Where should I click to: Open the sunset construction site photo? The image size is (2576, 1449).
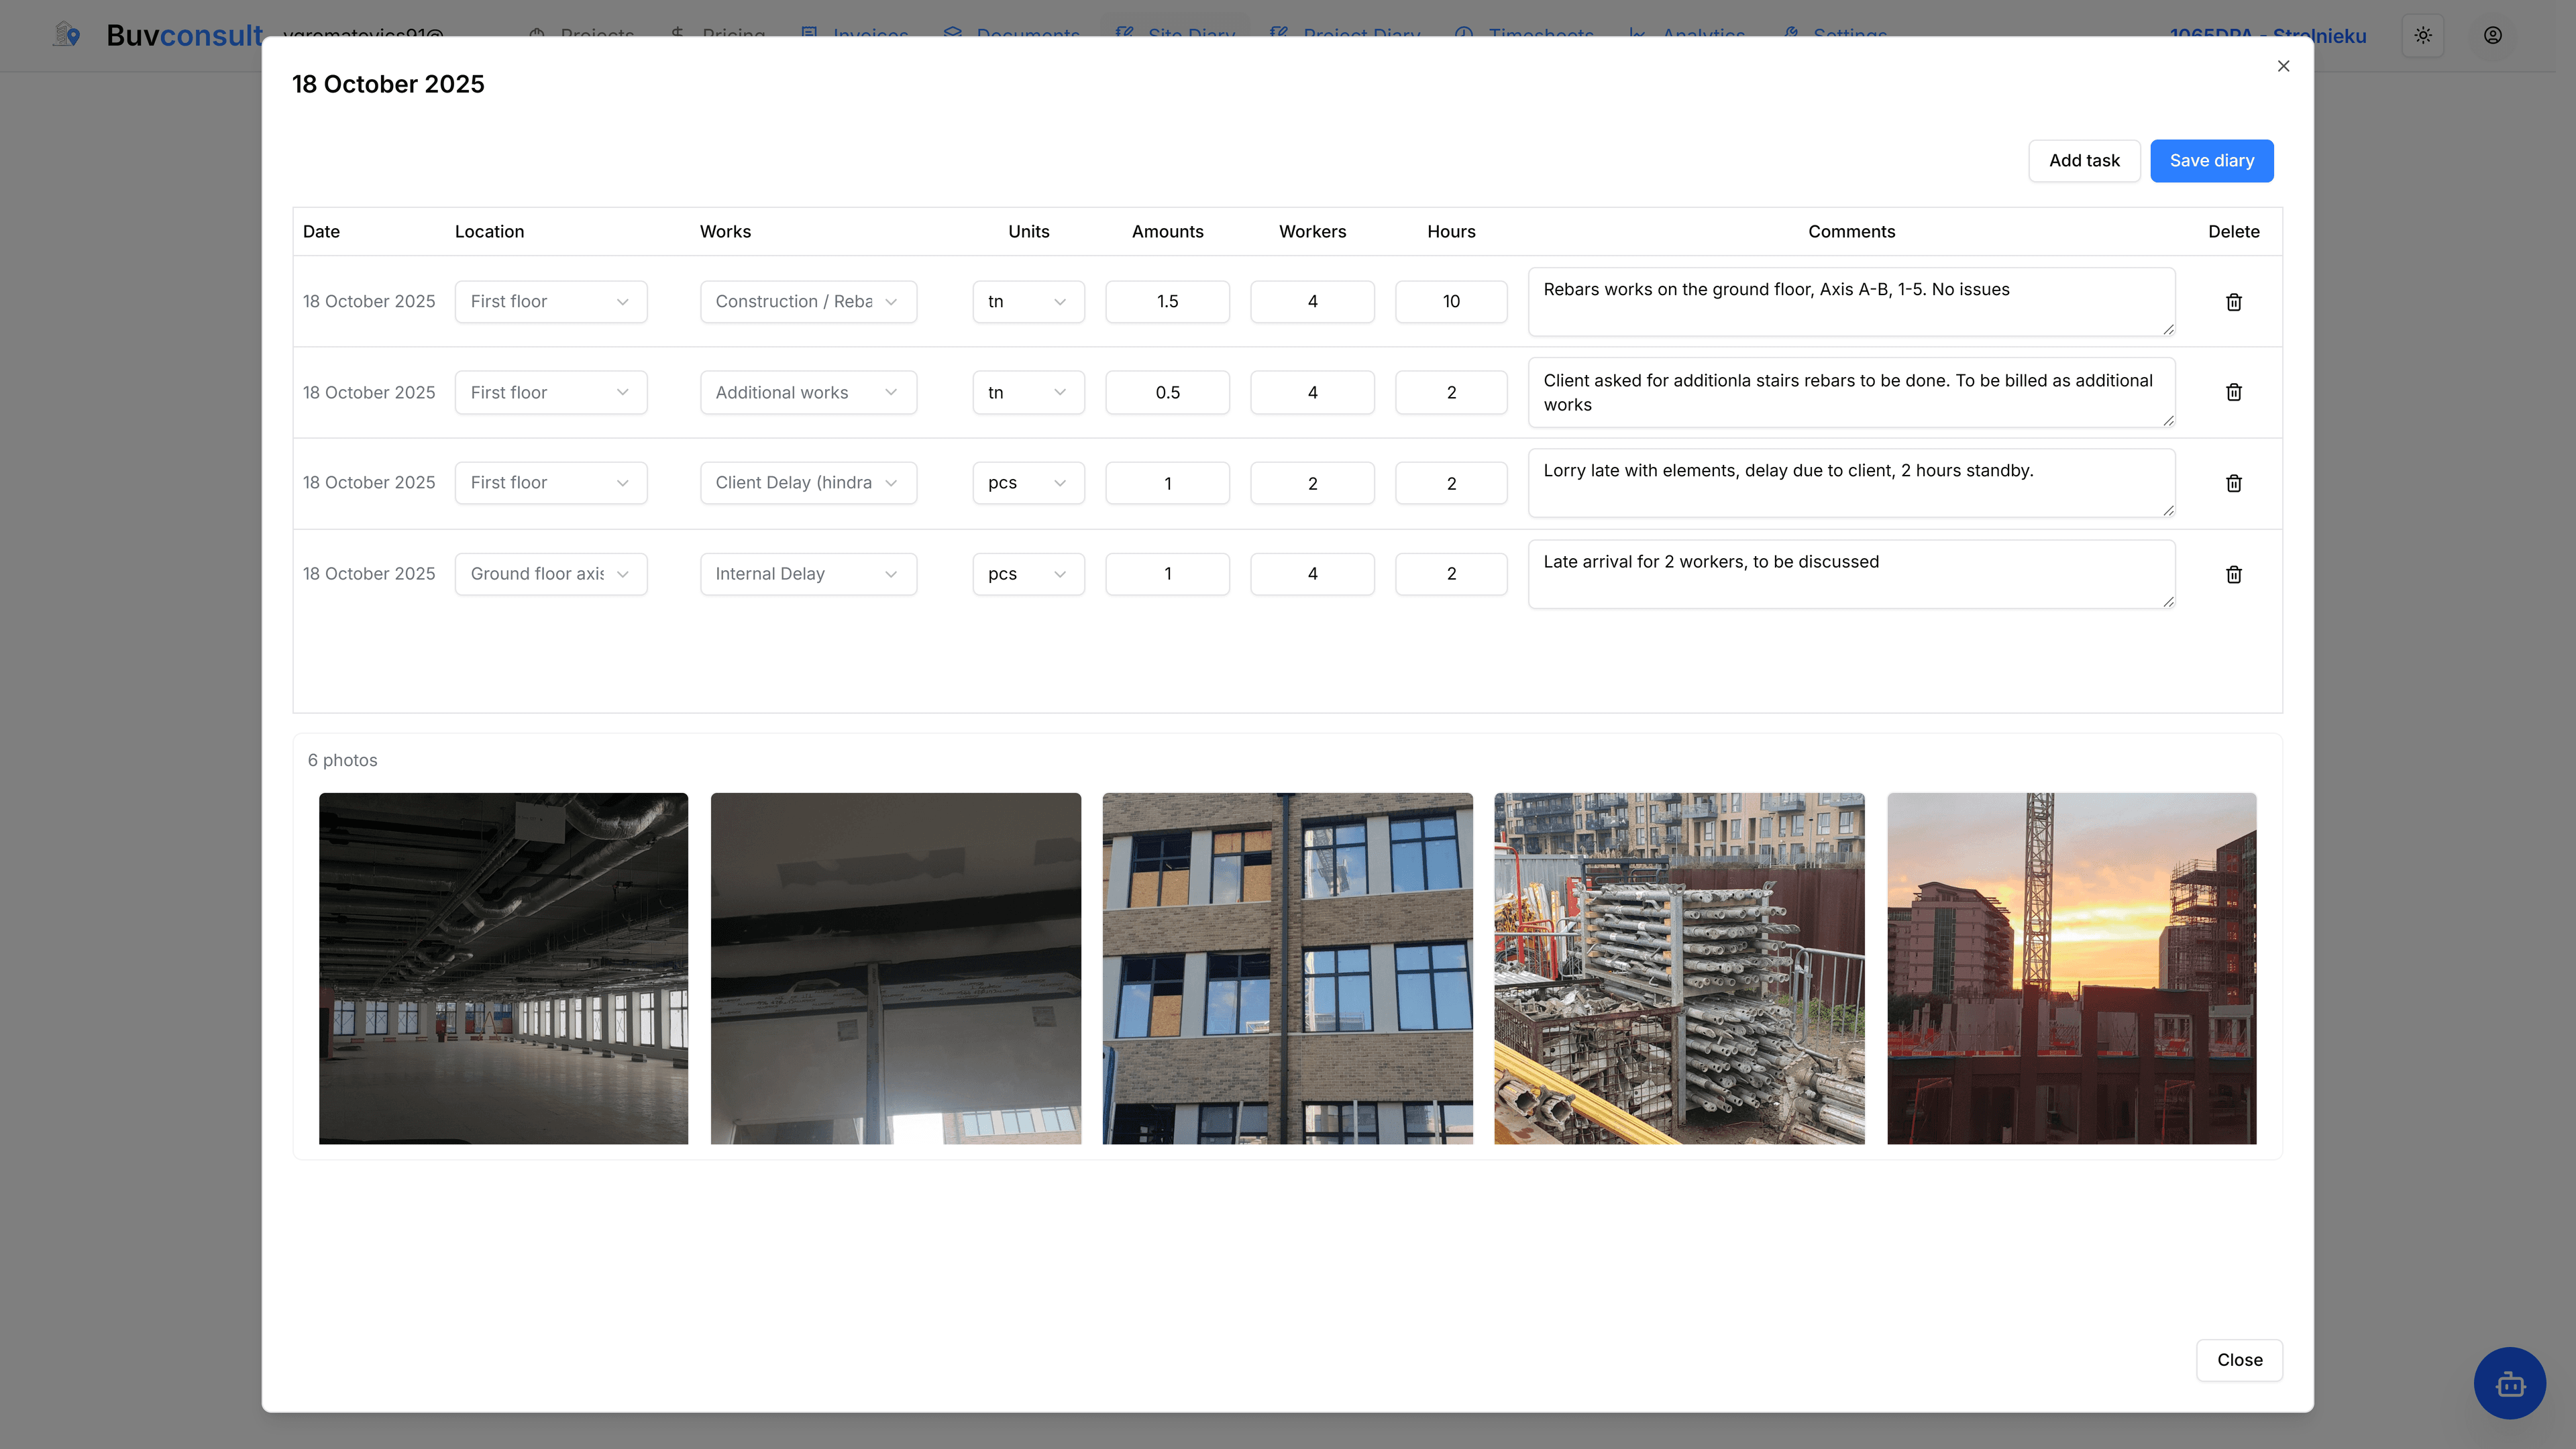pyautogui.click(x=2071, y=969)
